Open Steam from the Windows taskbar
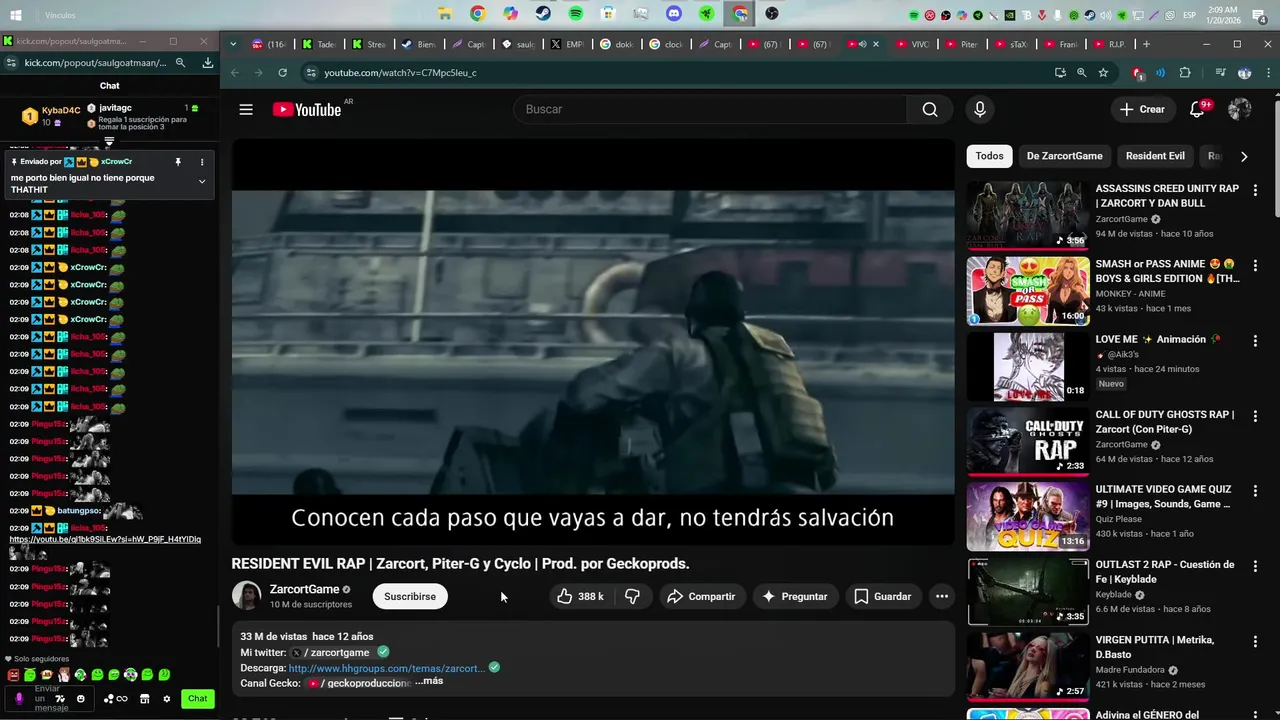Screen dimensions: 1280x720 pos(543,14)
